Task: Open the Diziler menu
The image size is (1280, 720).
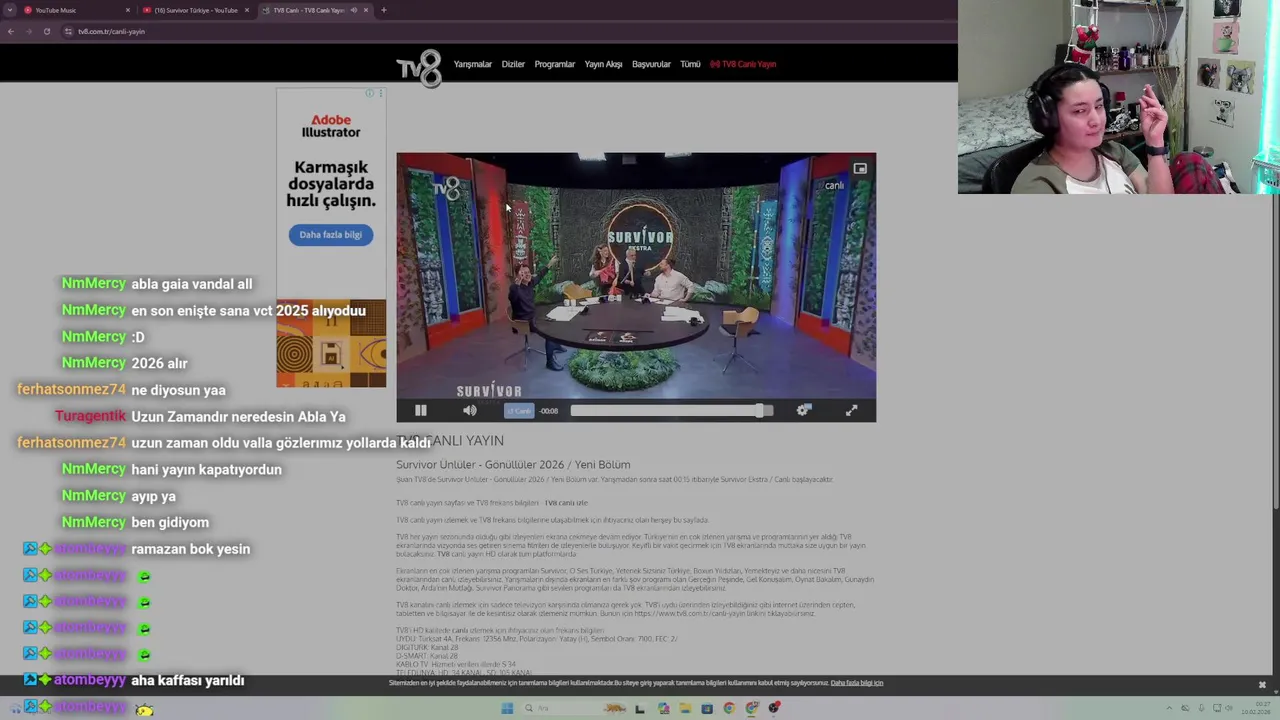Action: pos(513,64)
